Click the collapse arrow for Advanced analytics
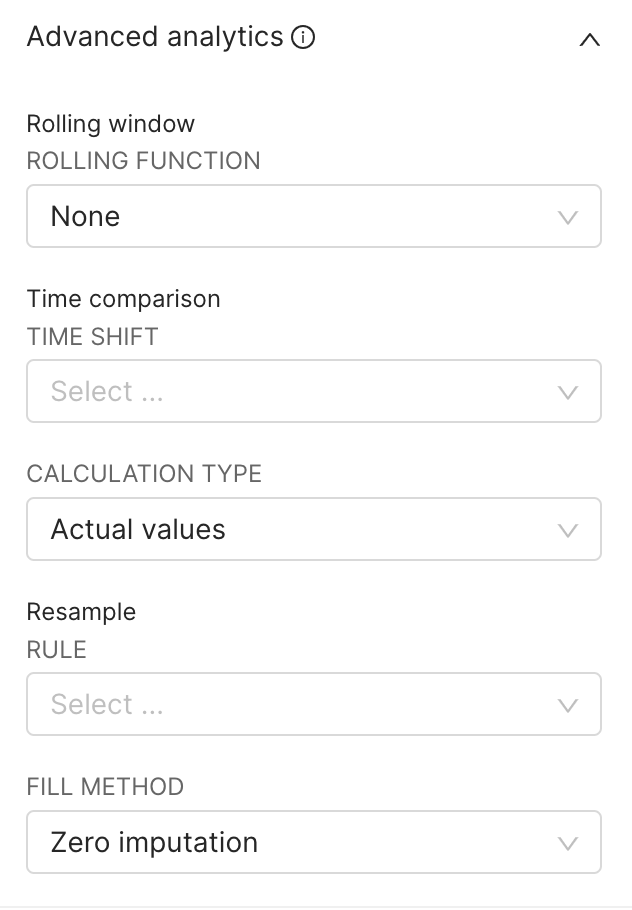Screen dimensions: 632x910 590,40
